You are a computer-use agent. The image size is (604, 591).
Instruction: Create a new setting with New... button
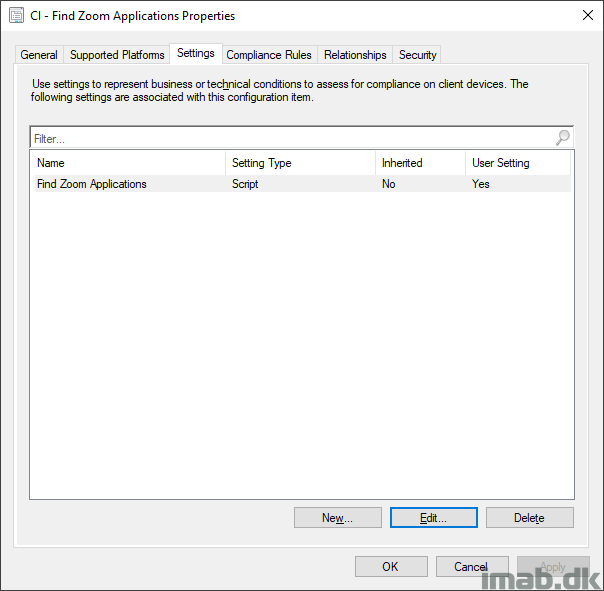point(338,517)
